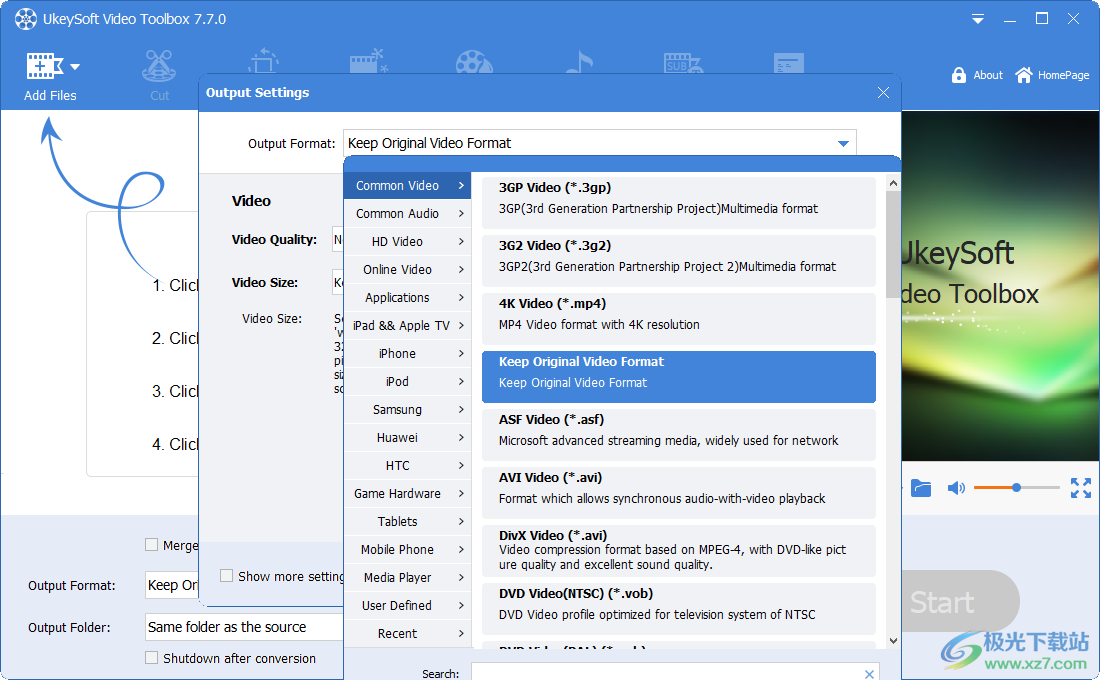Screen dimensions: 1100x680
Task: Choose 3GP Video (*.3gp) format
Action: pos(678,202)
